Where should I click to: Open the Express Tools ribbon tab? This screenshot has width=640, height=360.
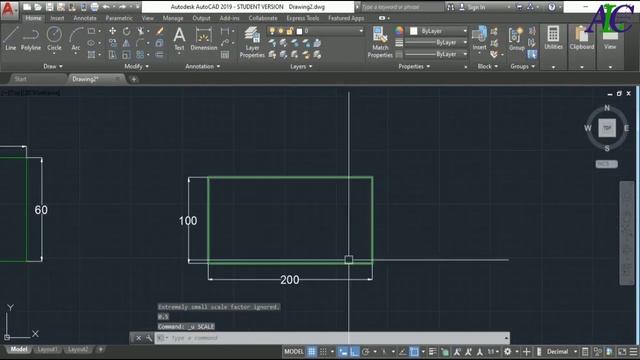302,18
